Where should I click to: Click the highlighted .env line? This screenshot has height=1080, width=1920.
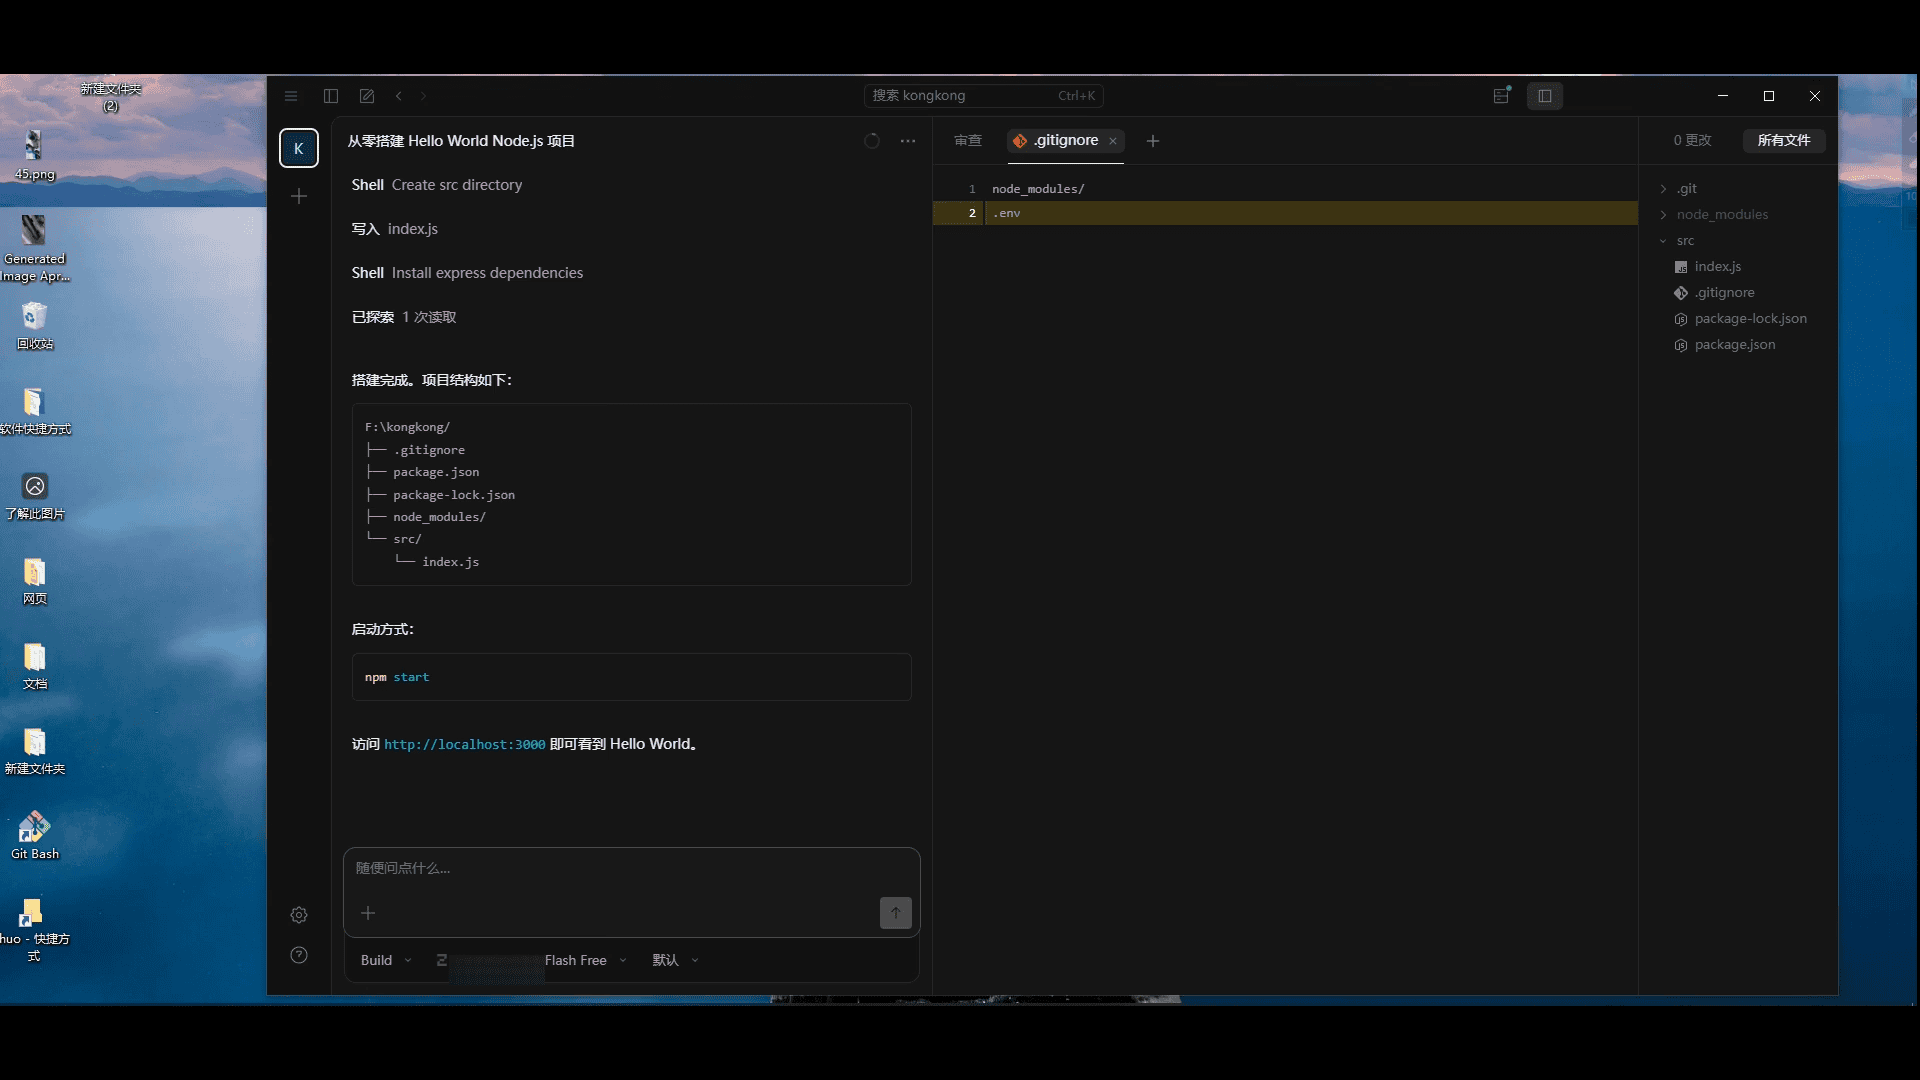pos(1285,213)
